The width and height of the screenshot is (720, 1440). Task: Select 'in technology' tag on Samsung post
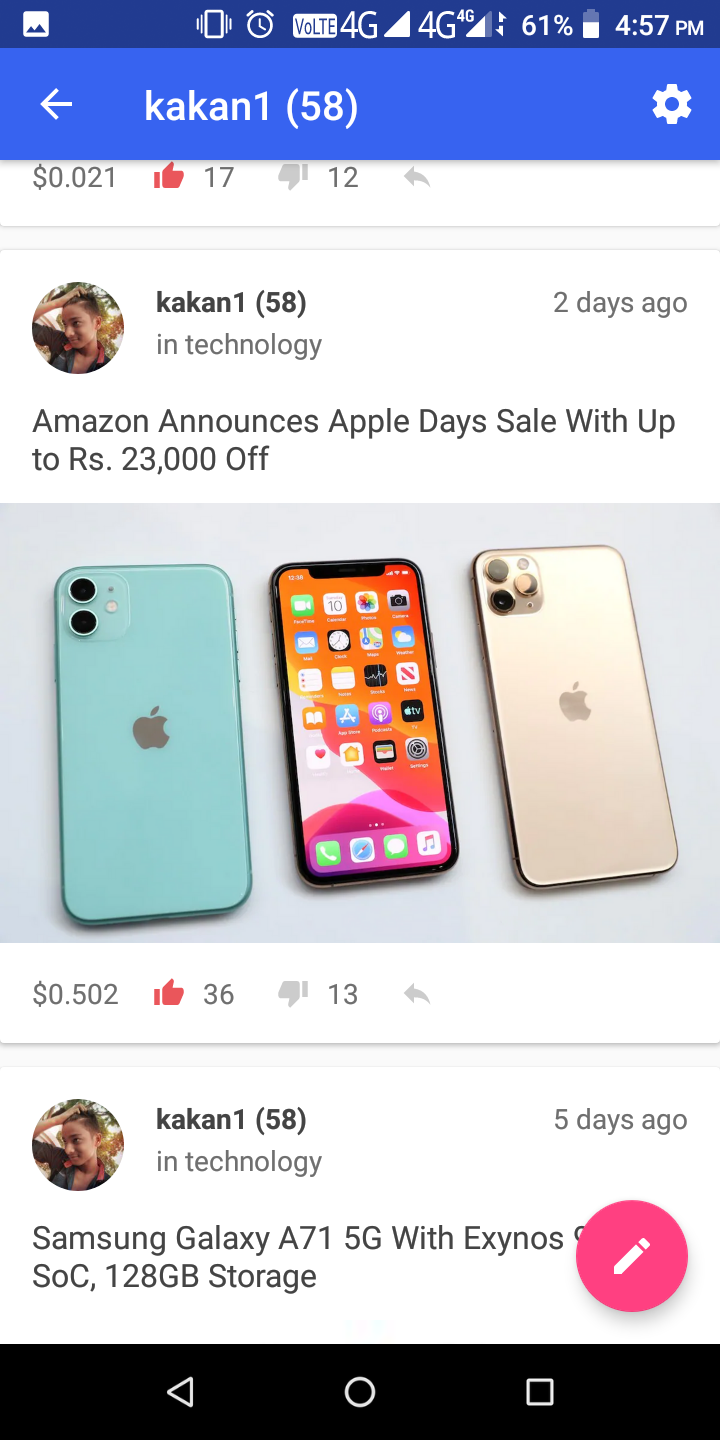pyautogui.click(x=239, y=1162)
